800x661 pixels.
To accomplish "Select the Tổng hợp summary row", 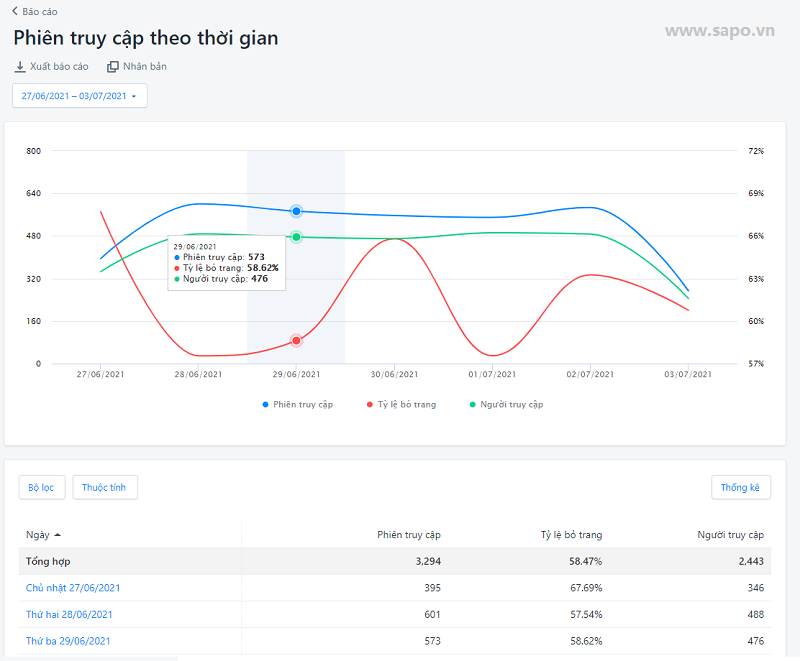I will (50, 562).
